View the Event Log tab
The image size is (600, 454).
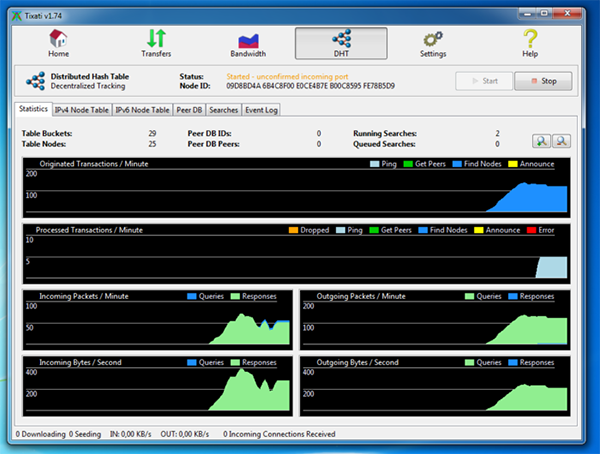point(261,110)
